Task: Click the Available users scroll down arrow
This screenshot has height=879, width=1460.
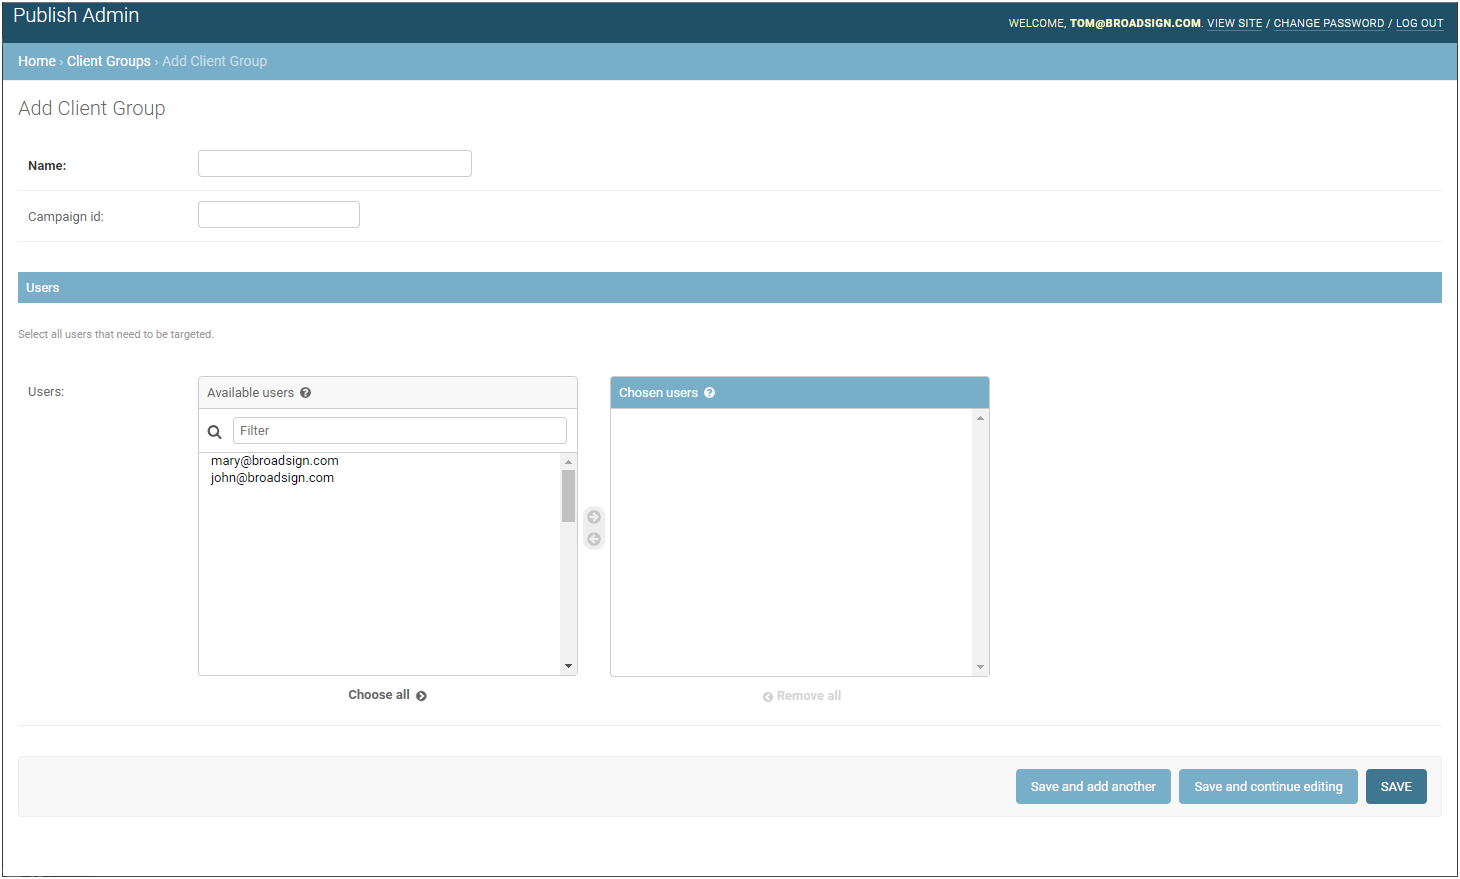Action: click(x=568, y=666)
